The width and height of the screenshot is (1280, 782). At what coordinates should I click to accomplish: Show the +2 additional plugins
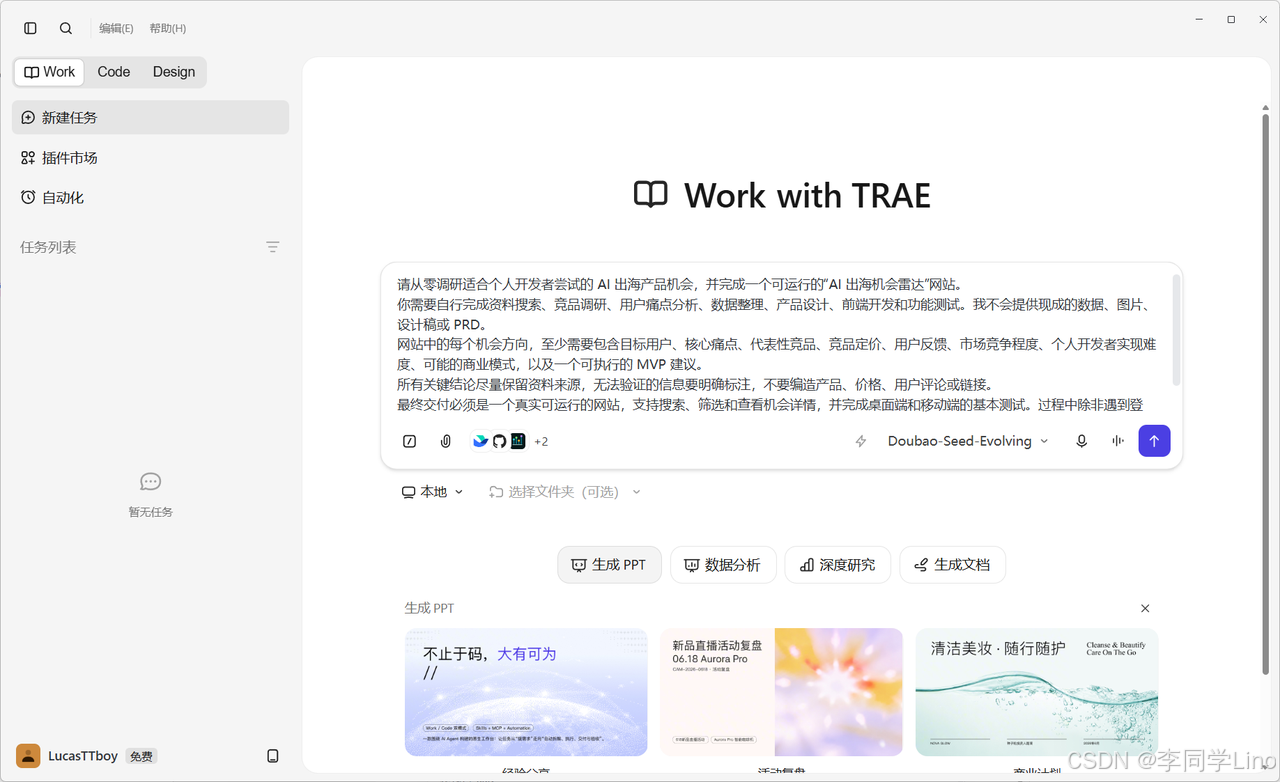tap(541, 441)
